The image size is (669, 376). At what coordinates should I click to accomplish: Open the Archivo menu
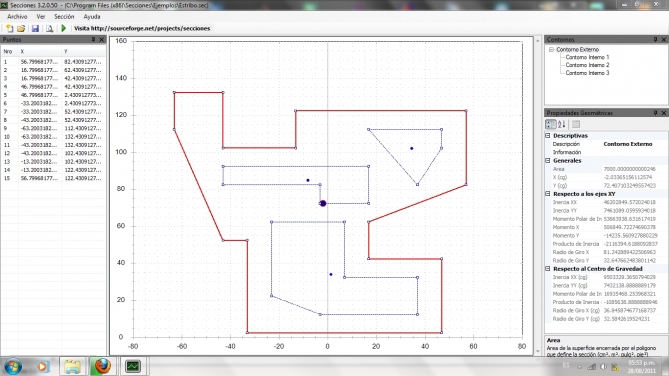coord(17,17)
